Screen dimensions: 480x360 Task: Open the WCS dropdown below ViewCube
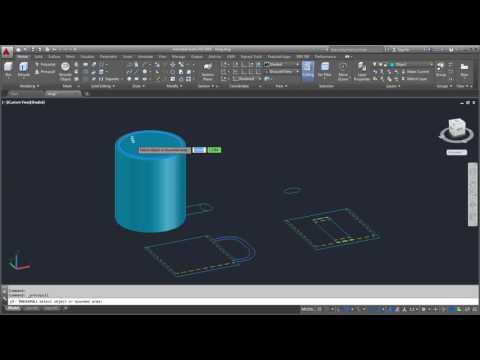coord(457,152)
